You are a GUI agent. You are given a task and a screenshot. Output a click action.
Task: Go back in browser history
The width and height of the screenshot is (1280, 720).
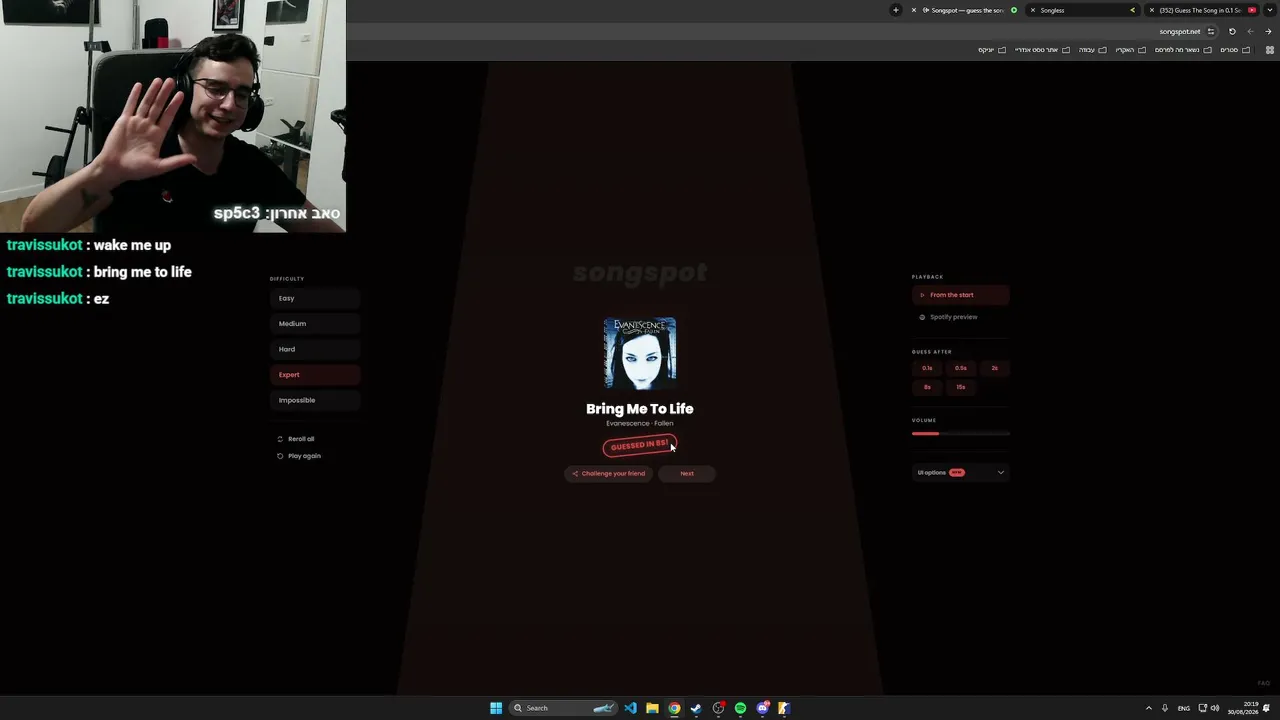pyautogui.click(x=1268, y=31)
